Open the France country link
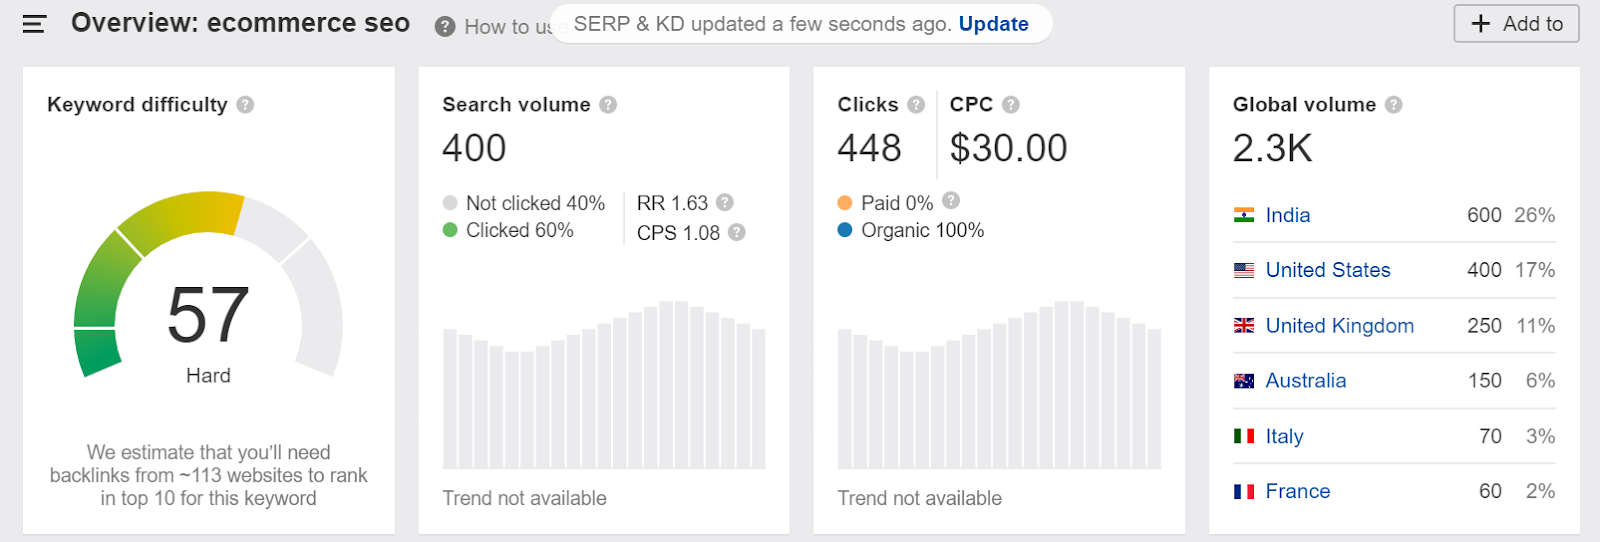Viewport: 1600px width, 542px height. point(1297,491)
